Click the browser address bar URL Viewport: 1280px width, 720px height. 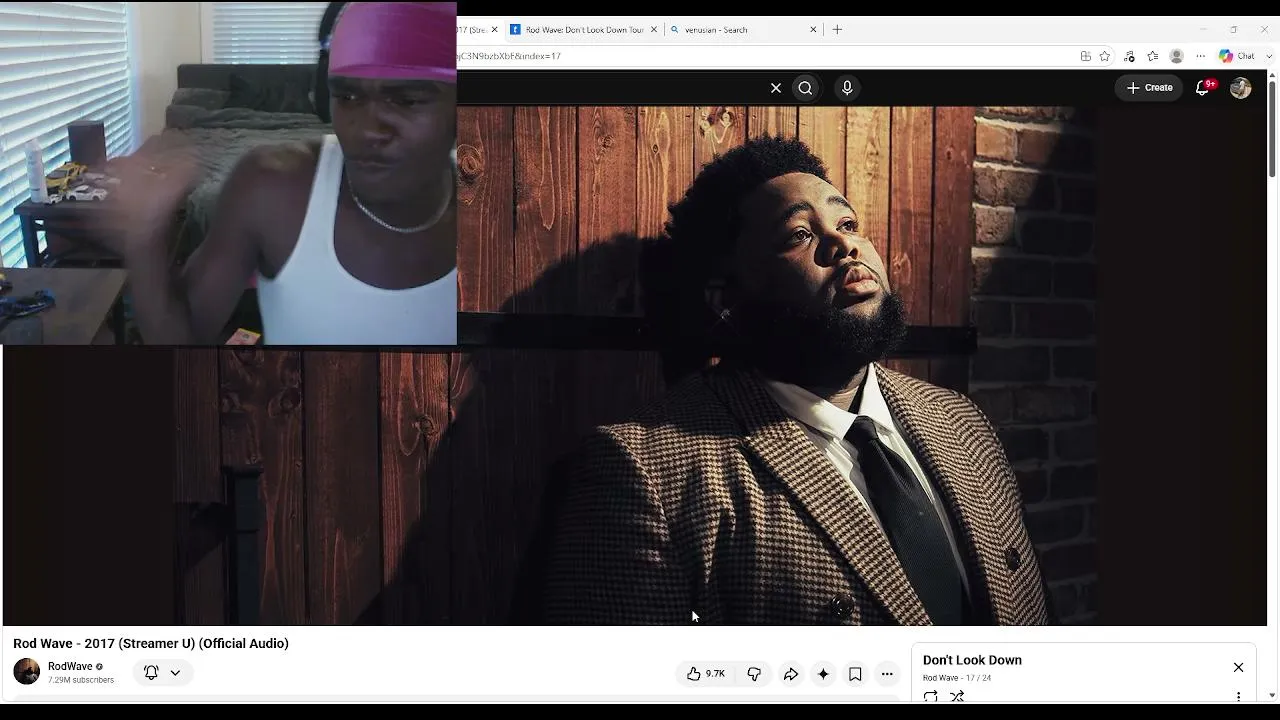point(509,56)
